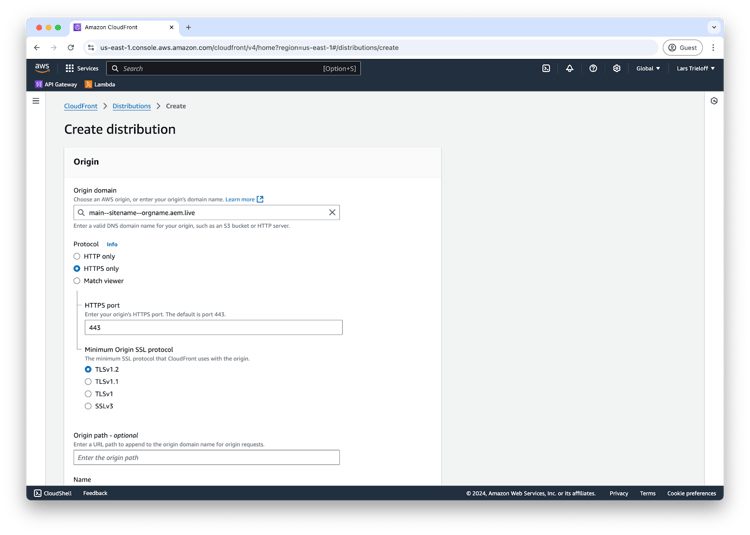Image resolution: width=750 pixels, height=535 pixels.
Task: Open the API Gateway shortcut
Action: (56, 84)
